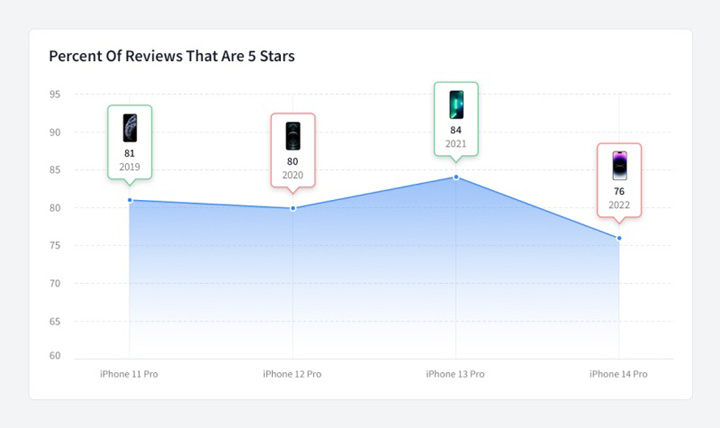The height and width of the screenshot is (428, 720).
Task: Click the iPhone 14 Pro axis label
Action: tap(618, 374)
